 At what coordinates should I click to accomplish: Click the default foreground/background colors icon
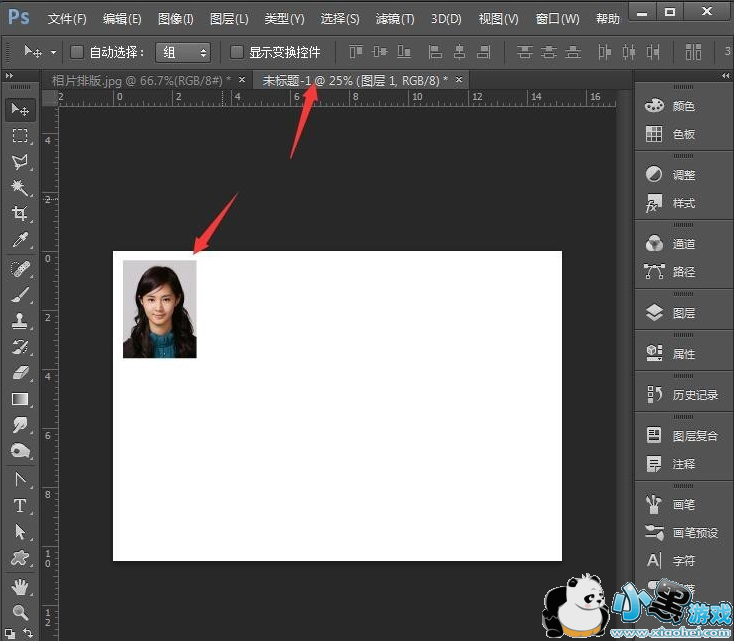pos(11,632)
